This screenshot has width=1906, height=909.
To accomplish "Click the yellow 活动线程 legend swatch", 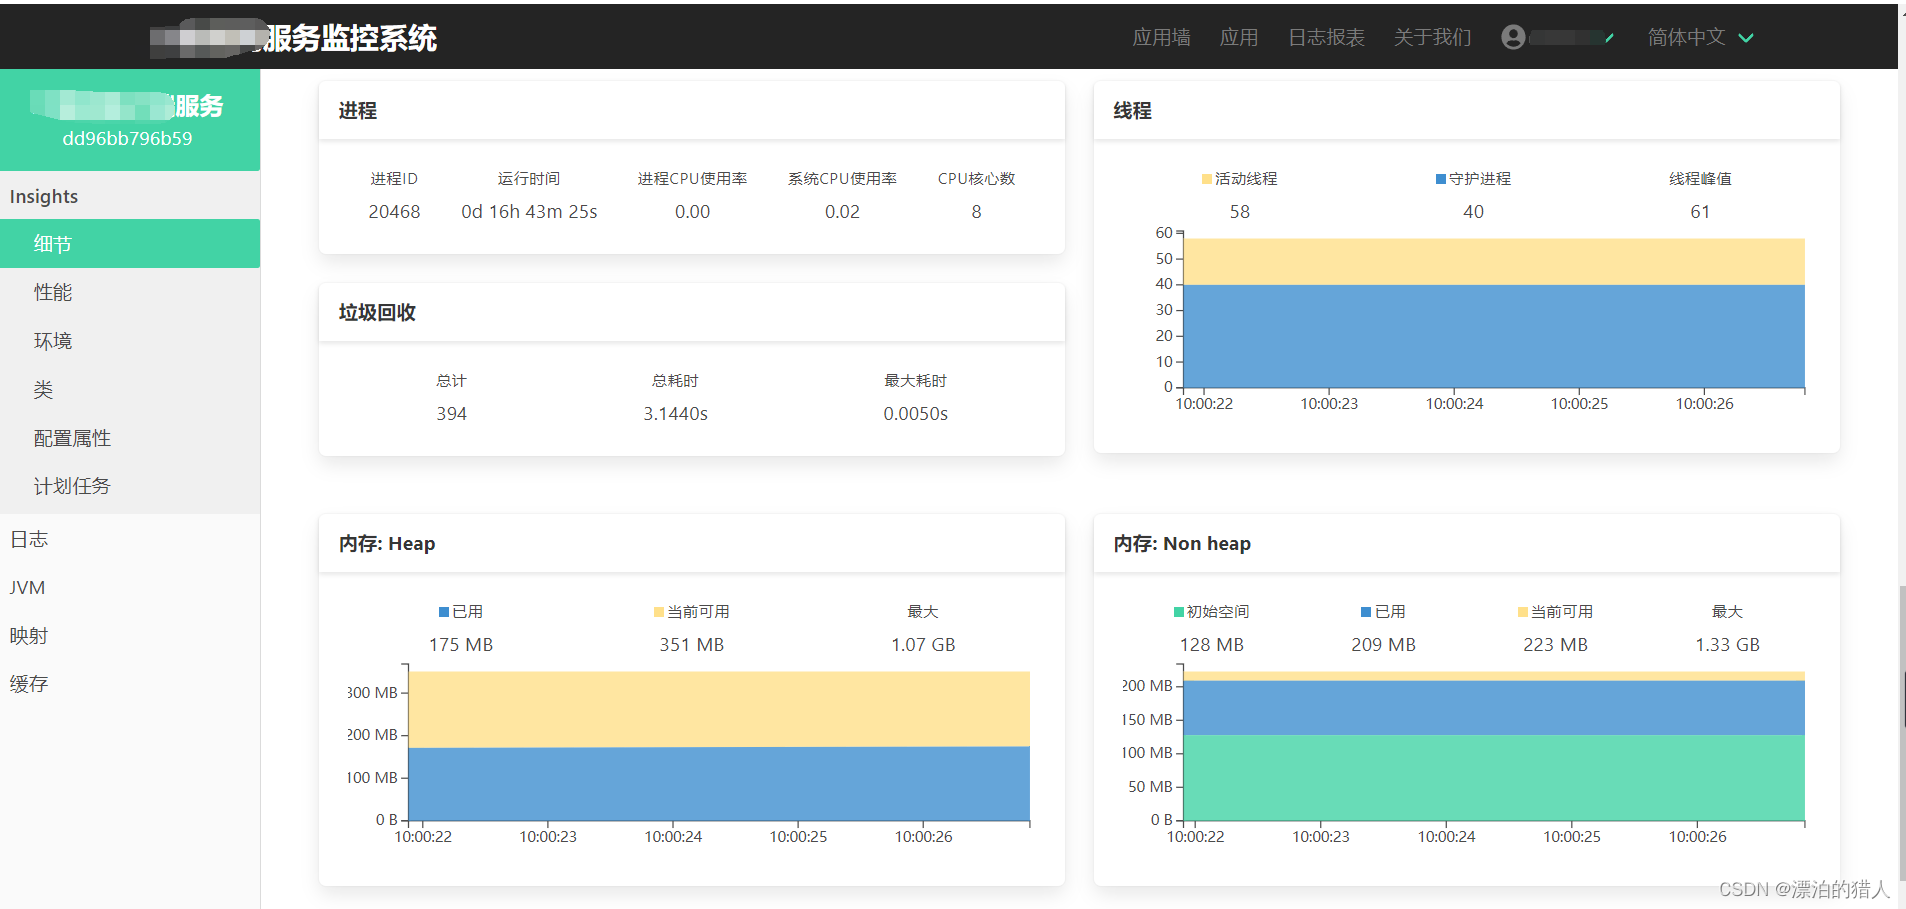I will point(1207,179).
